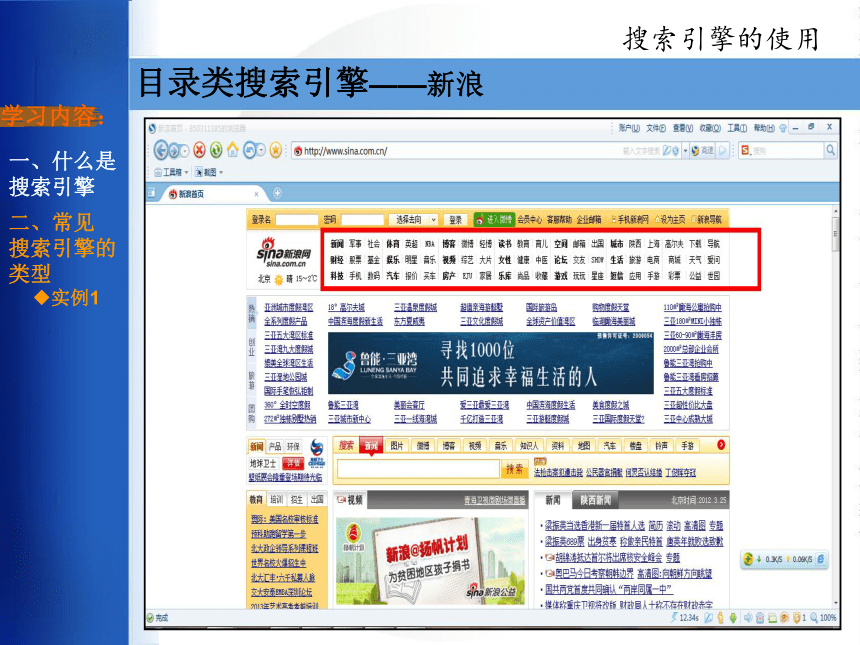Go to the browser home page icon

pyautogui.click(x=233, y=150)
